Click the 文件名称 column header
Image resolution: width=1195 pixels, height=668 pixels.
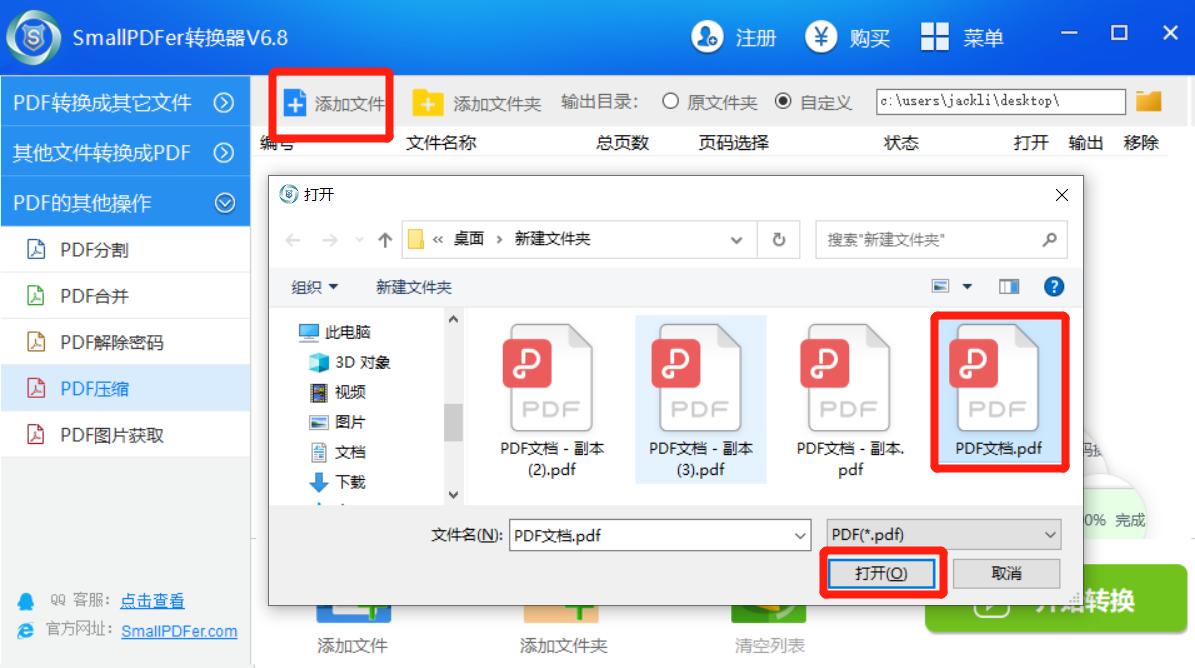[441, 142]
